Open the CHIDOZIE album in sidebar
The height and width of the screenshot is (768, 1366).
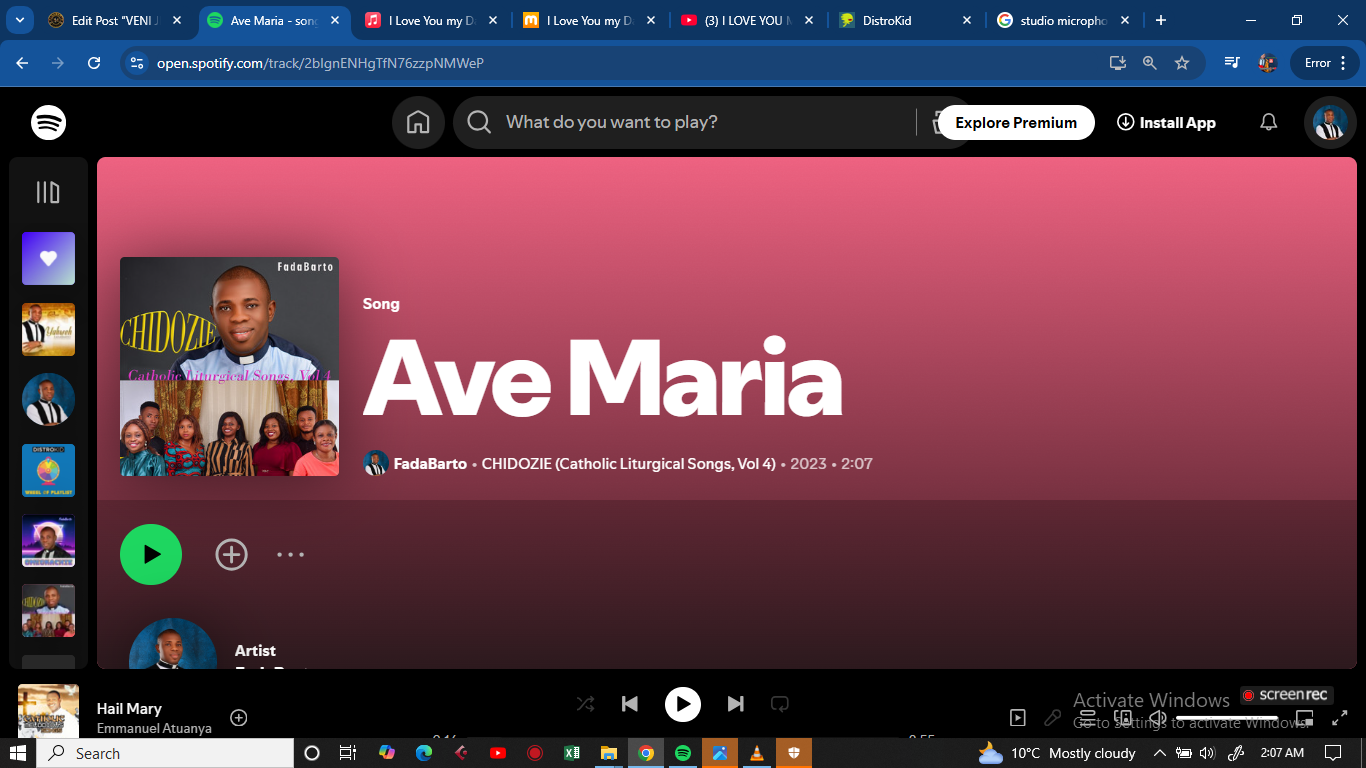48,612
